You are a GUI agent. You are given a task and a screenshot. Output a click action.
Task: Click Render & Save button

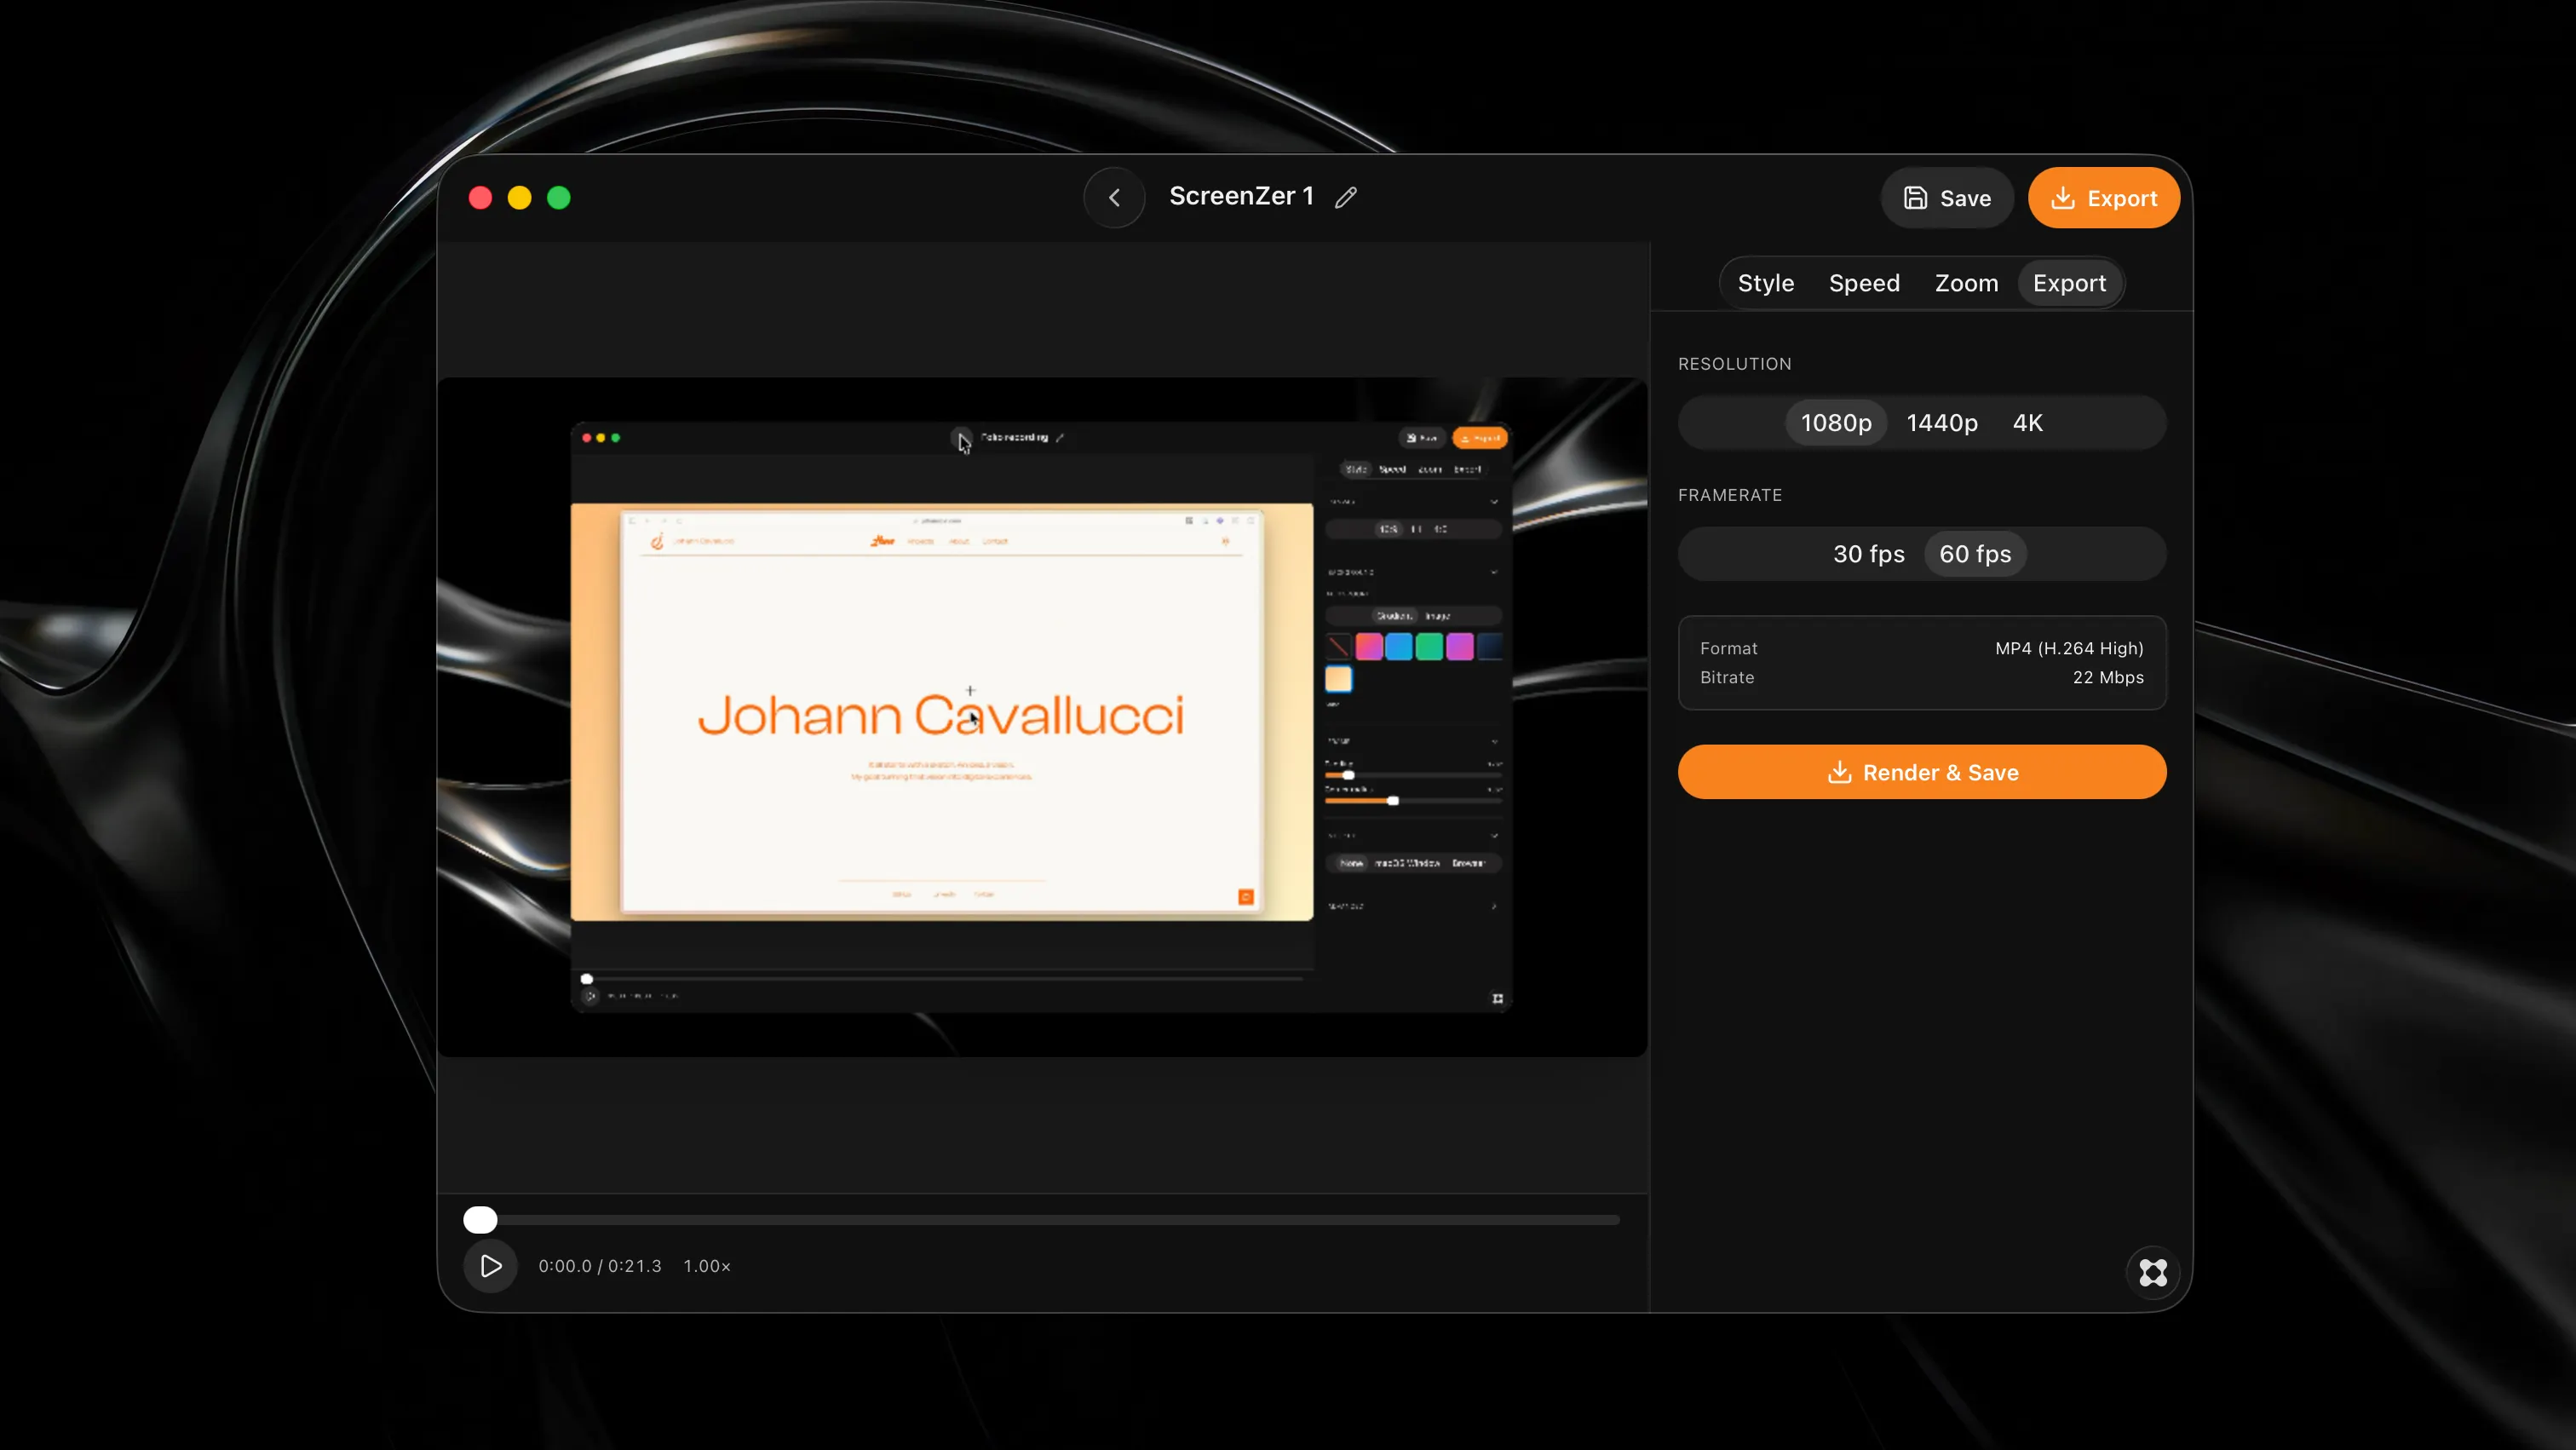tap(1922, 772)
